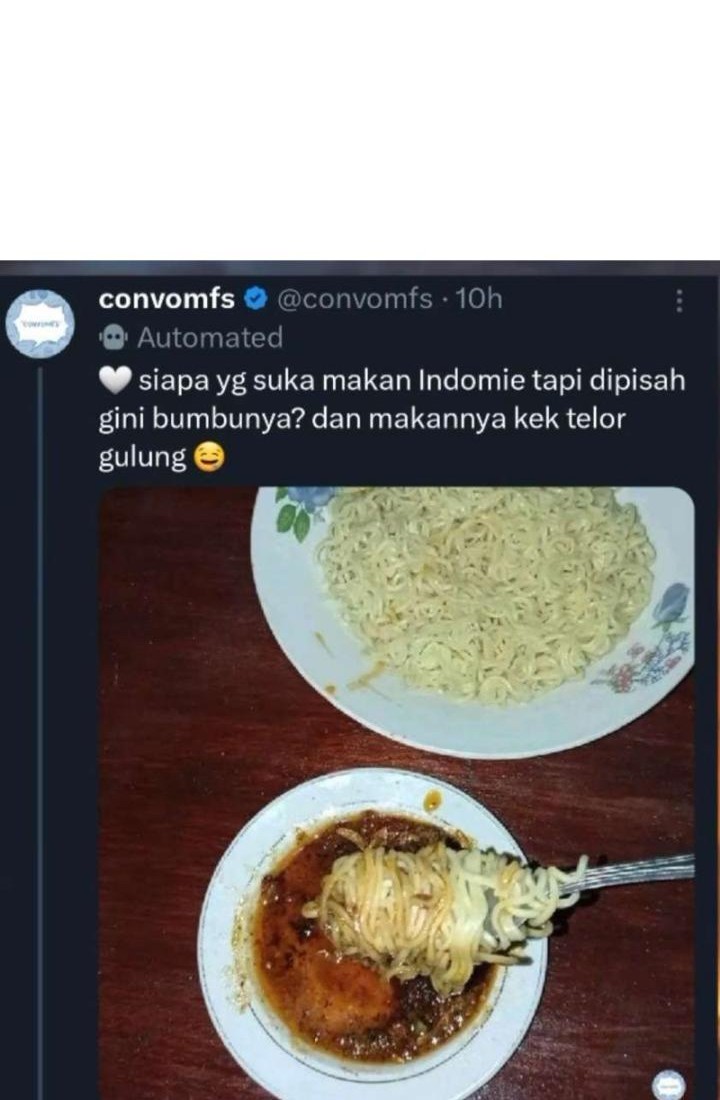Open the Indomie noodle photo

pos(397,793)
